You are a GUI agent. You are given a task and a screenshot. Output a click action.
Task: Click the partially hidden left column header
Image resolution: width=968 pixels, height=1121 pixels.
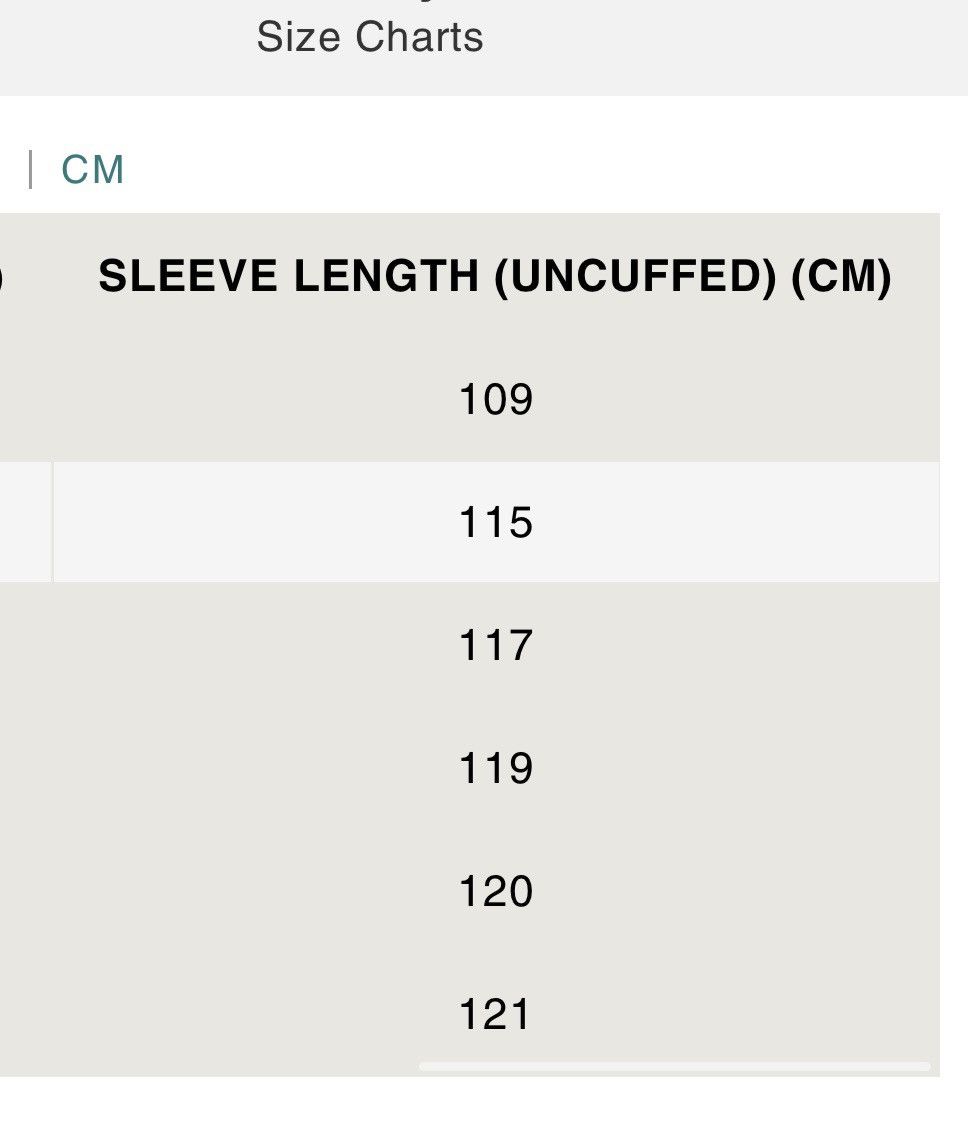[2, 276]
